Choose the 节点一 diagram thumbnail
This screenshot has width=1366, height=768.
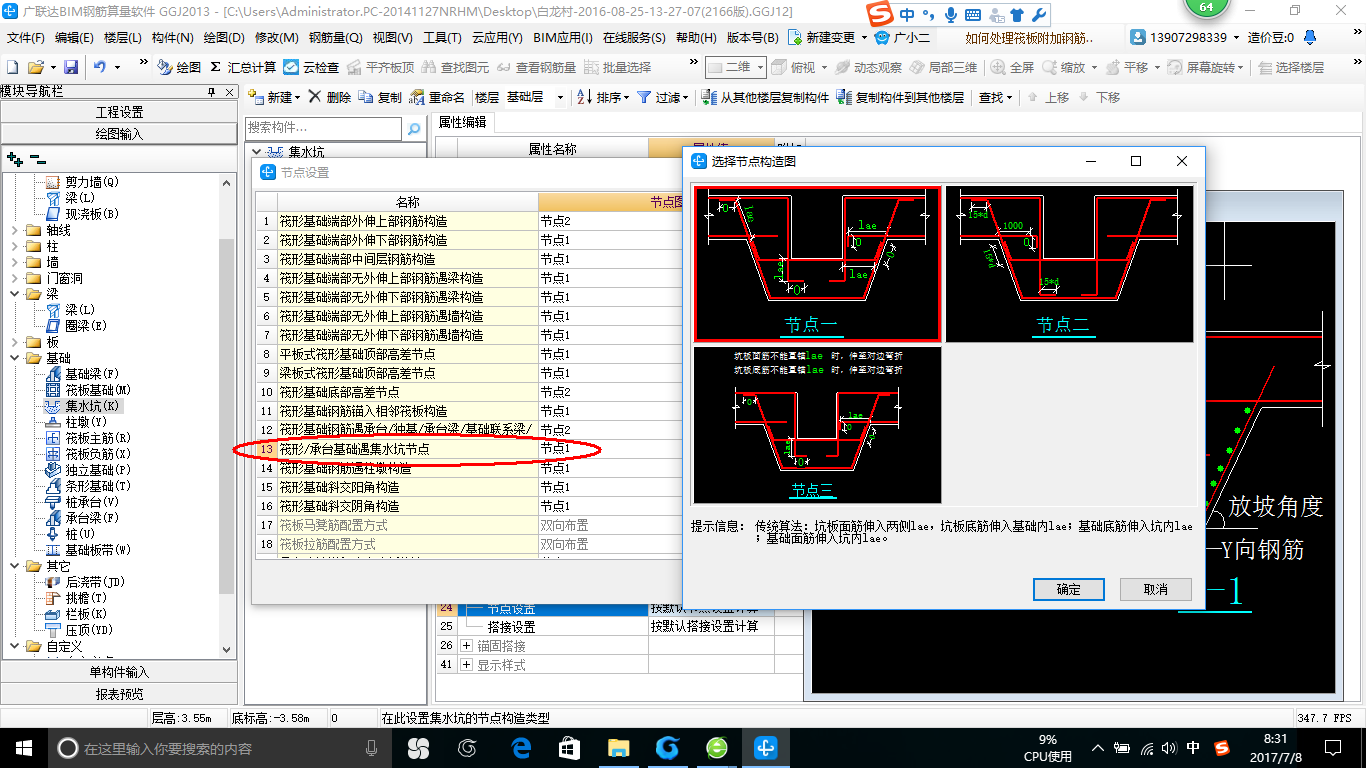click(x=817, y=264)
